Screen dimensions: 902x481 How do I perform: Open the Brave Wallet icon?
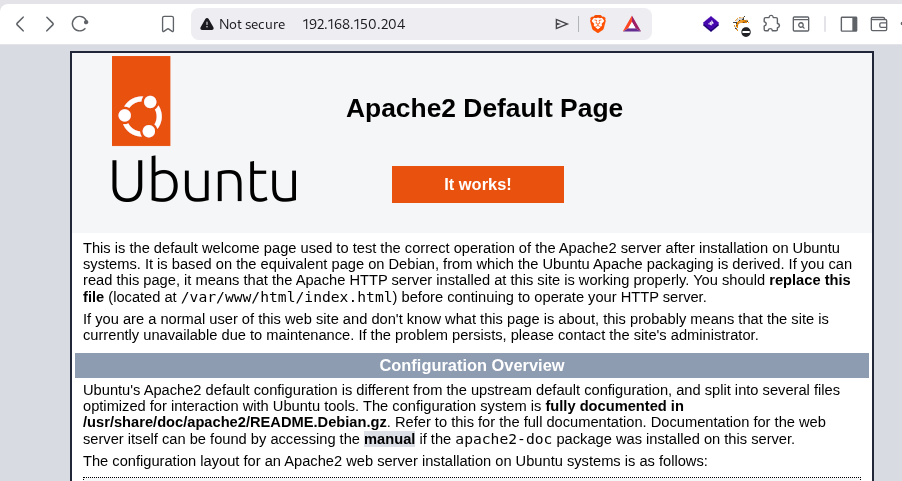click(878, 24)
